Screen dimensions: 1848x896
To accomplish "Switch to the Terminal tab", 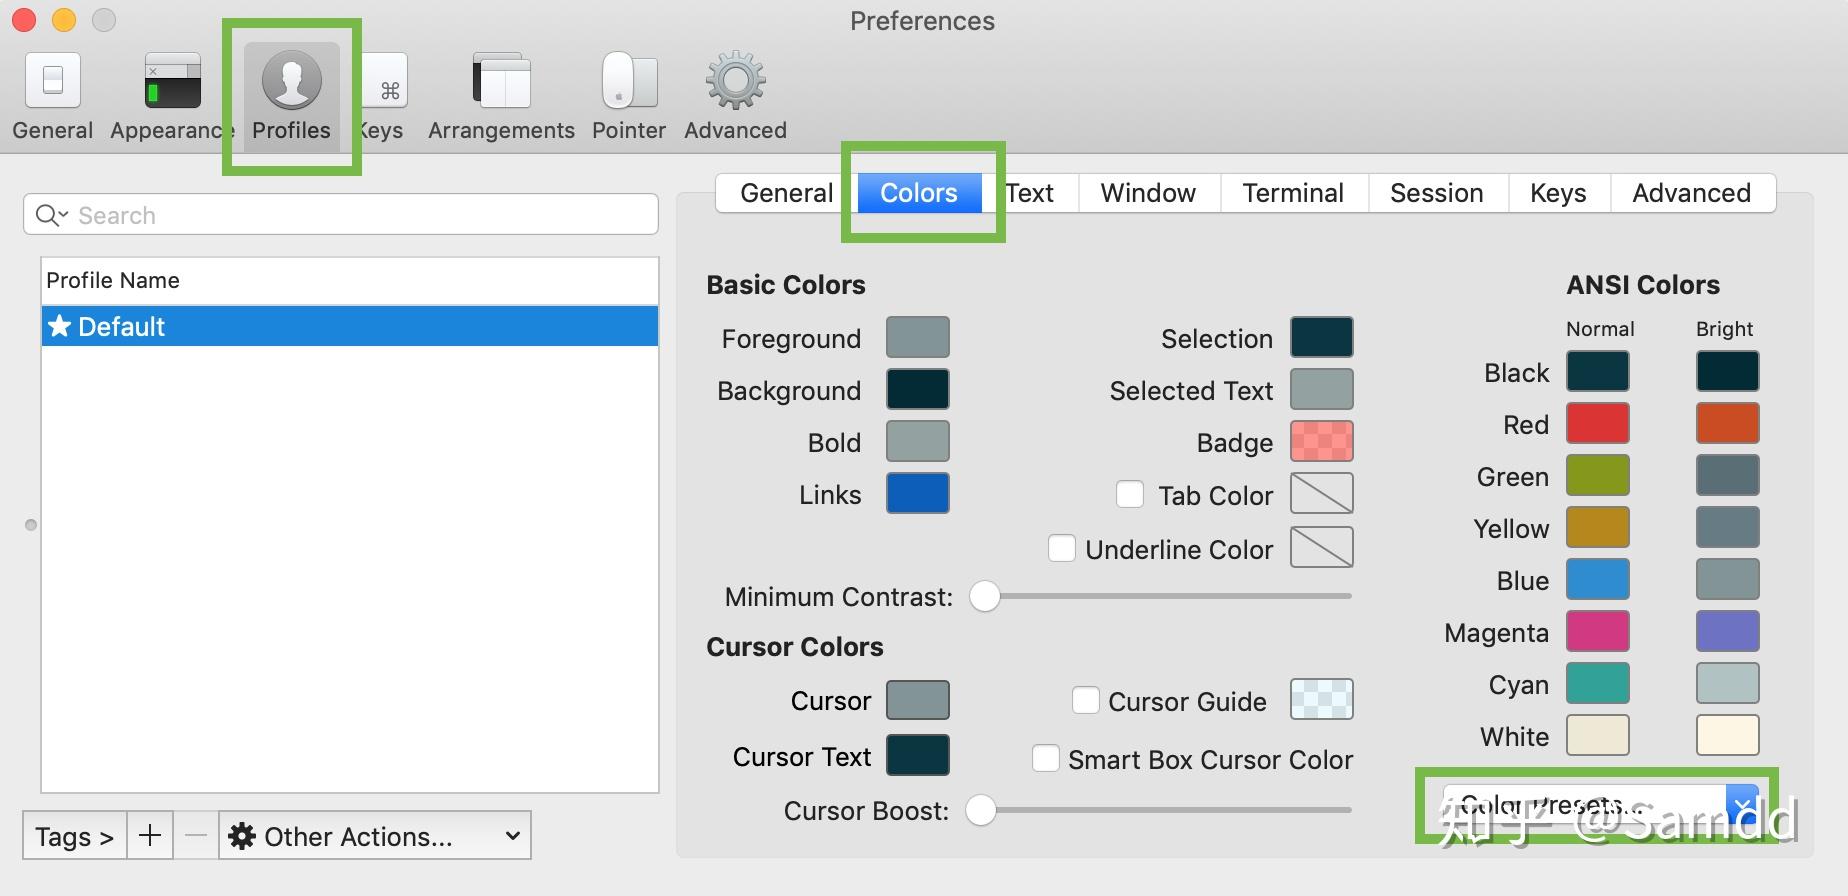I will pyautogui.click(x=1293, y=193).
